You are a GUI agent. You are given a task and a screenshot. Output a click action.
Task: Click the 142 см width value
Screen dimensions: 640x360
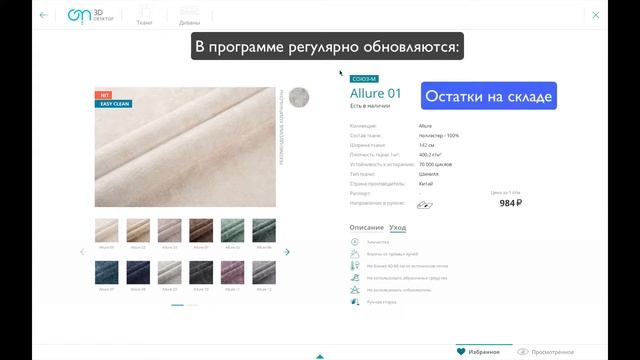(427, 145)
